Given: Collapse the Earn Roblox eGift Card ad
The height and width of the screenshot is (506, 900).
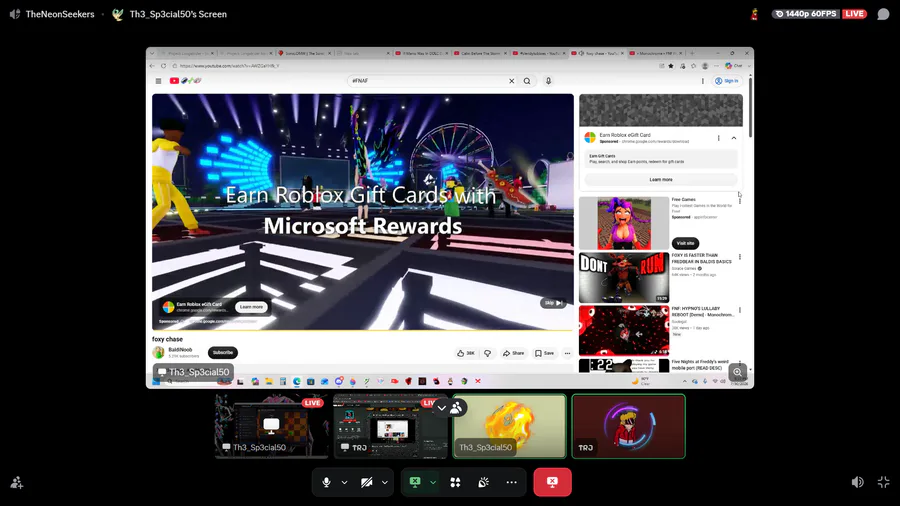Looking at the screenshot, I should pos(734,138).
